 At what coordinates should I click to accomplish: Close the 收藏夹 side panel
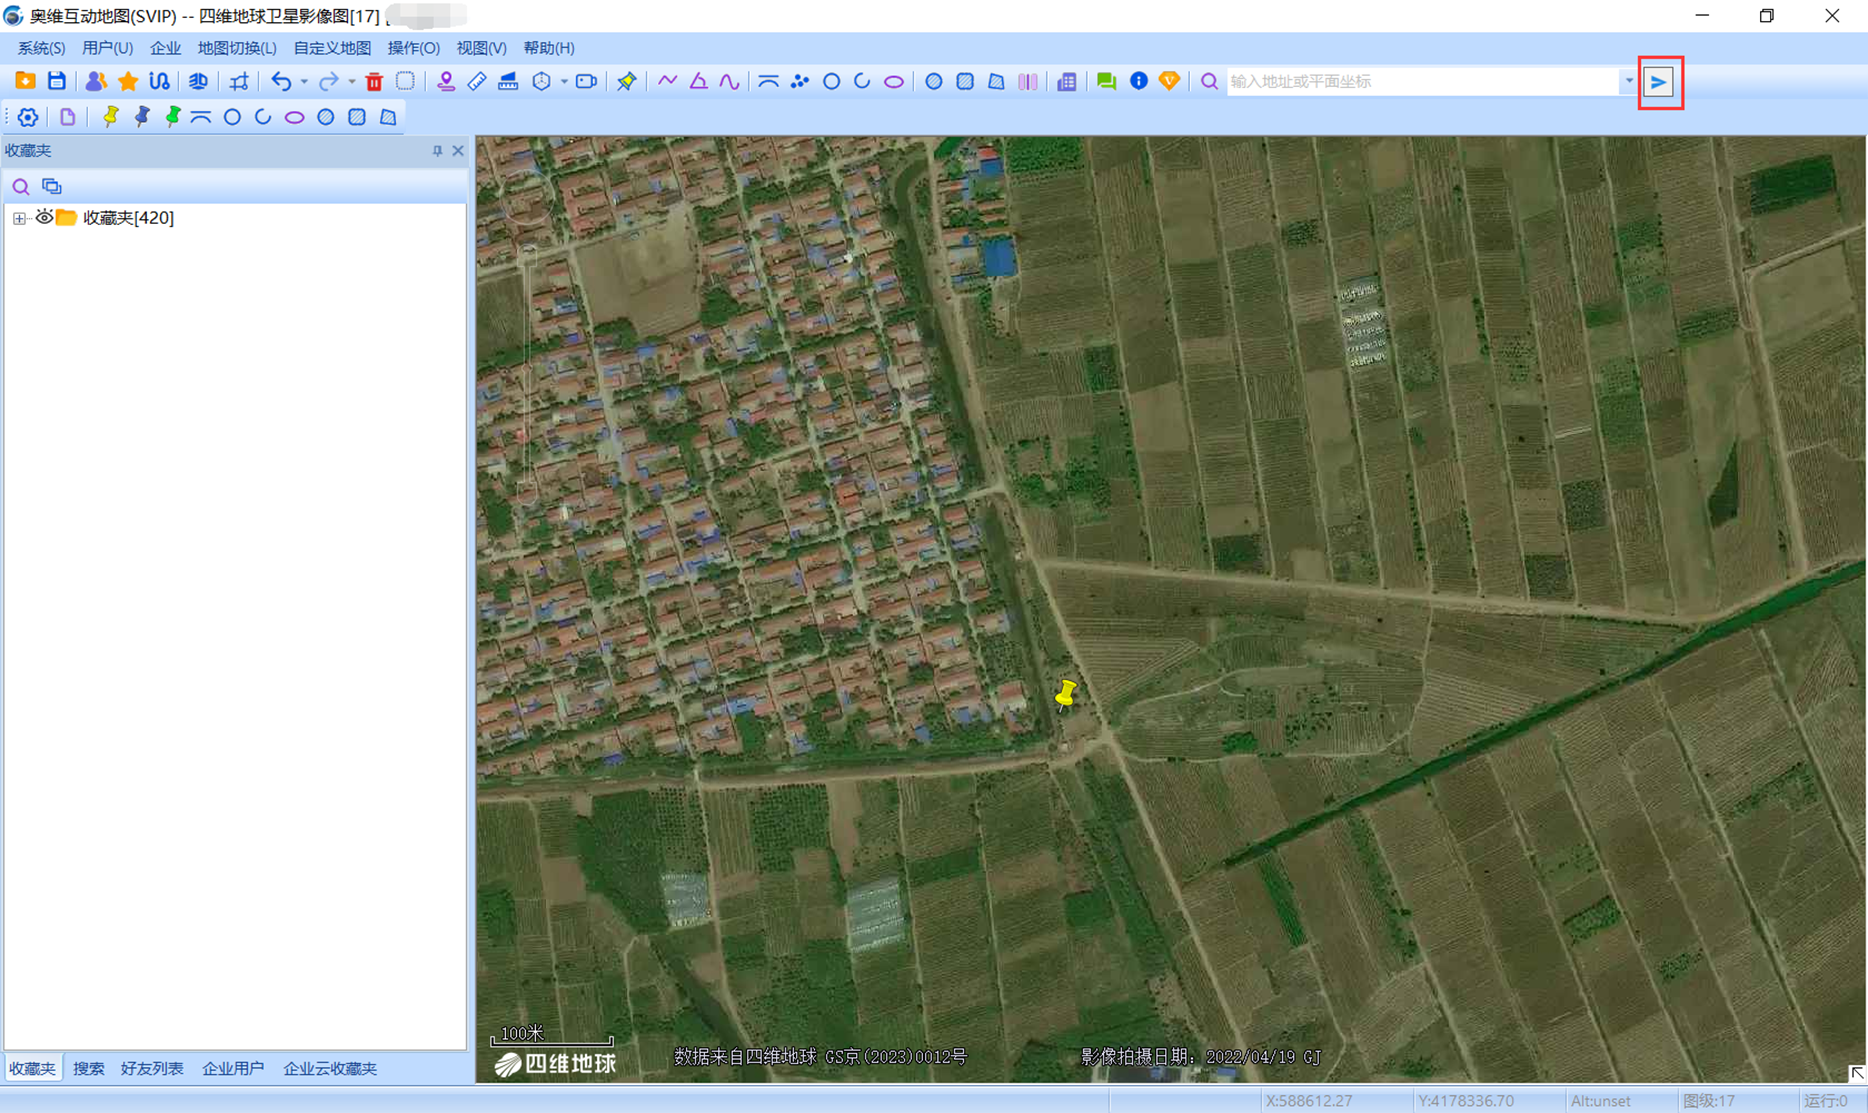click(x=458, y=151)
